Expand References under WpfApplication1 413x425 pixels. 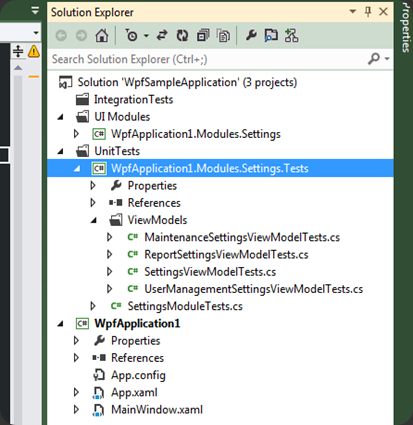(76, 358)
